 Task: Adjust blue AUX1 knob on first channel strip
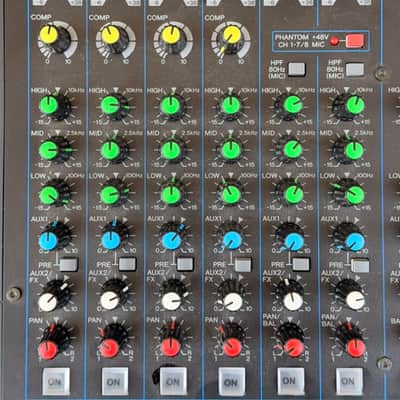pos(49,241)
